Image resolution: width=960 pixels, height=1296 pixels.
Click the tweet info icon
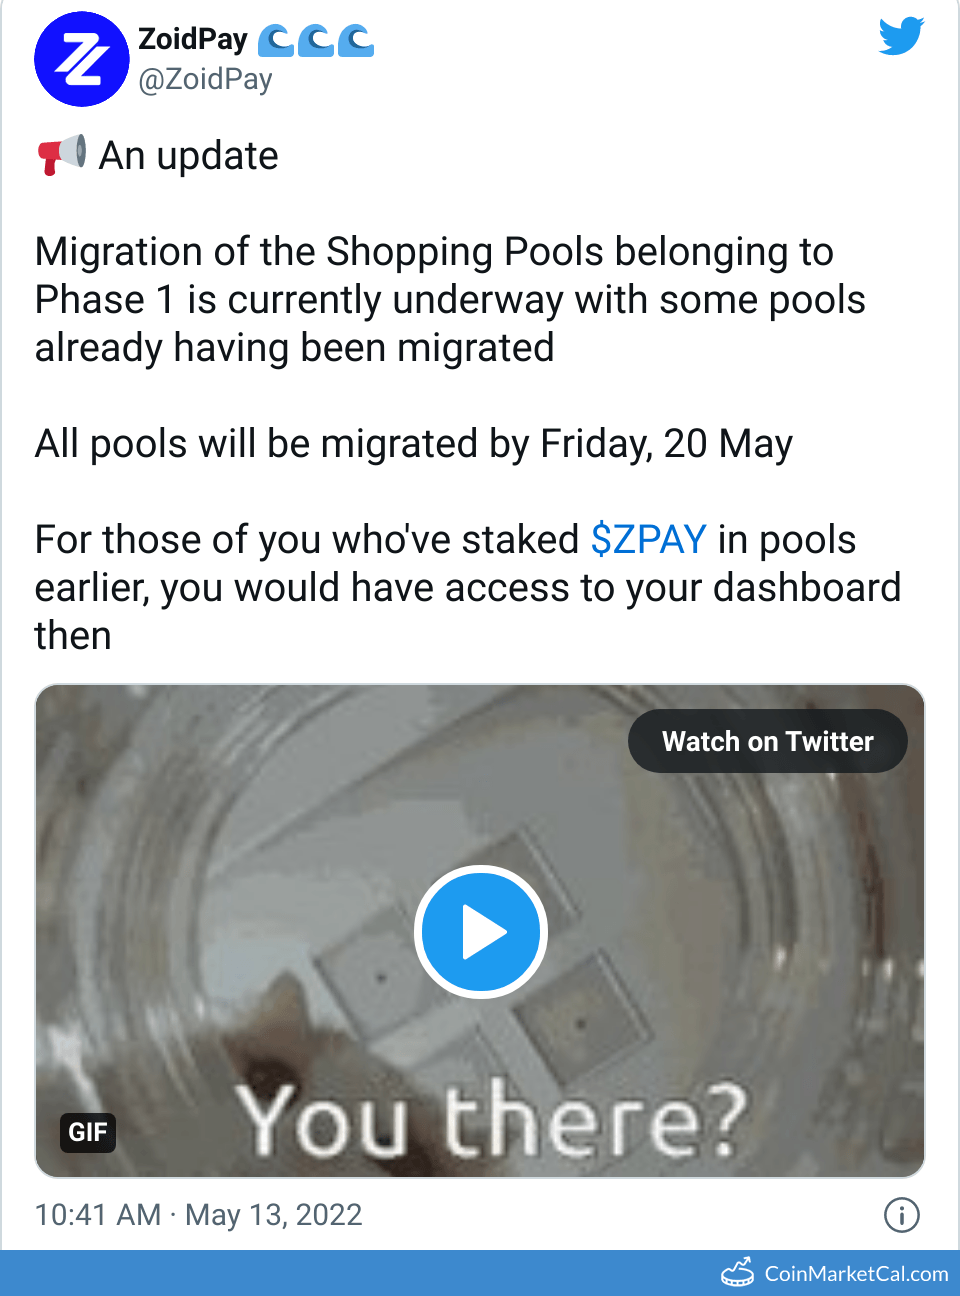point(901,1215)
